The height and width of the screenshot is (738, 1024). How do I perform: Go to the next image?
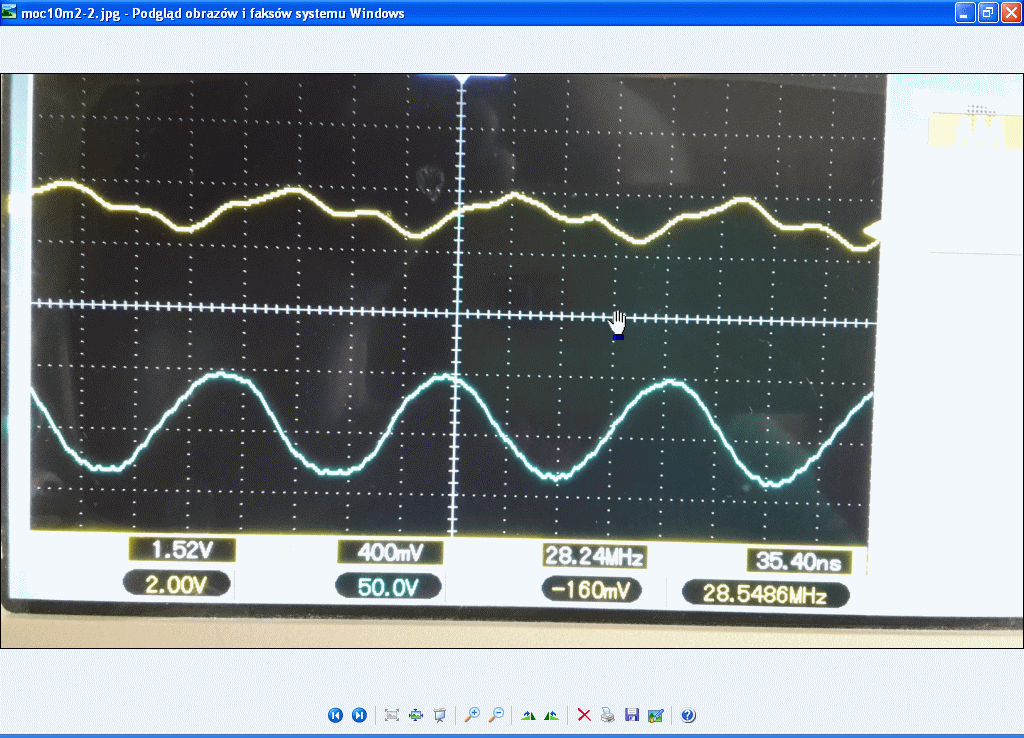click(x=359, y=715)
